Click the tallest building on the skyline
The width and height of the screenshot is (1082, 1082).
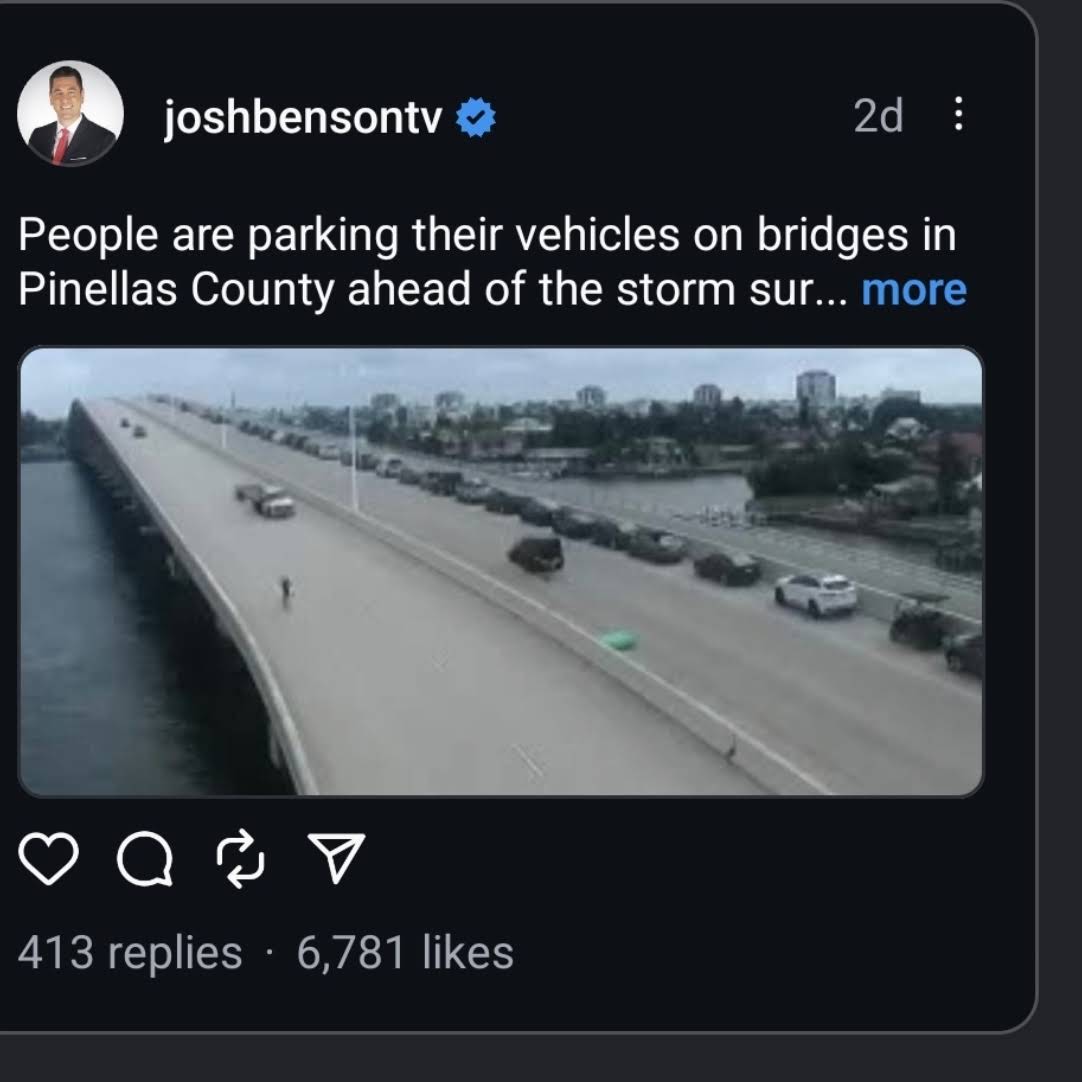pos(816,388)
